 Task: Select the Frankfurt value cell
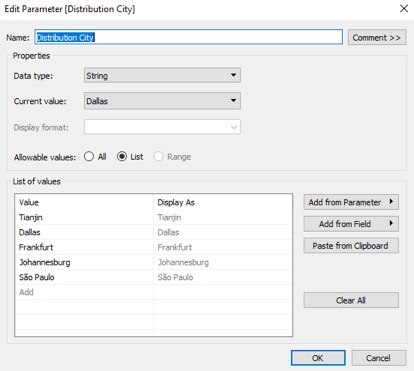[x=84, y=247]
